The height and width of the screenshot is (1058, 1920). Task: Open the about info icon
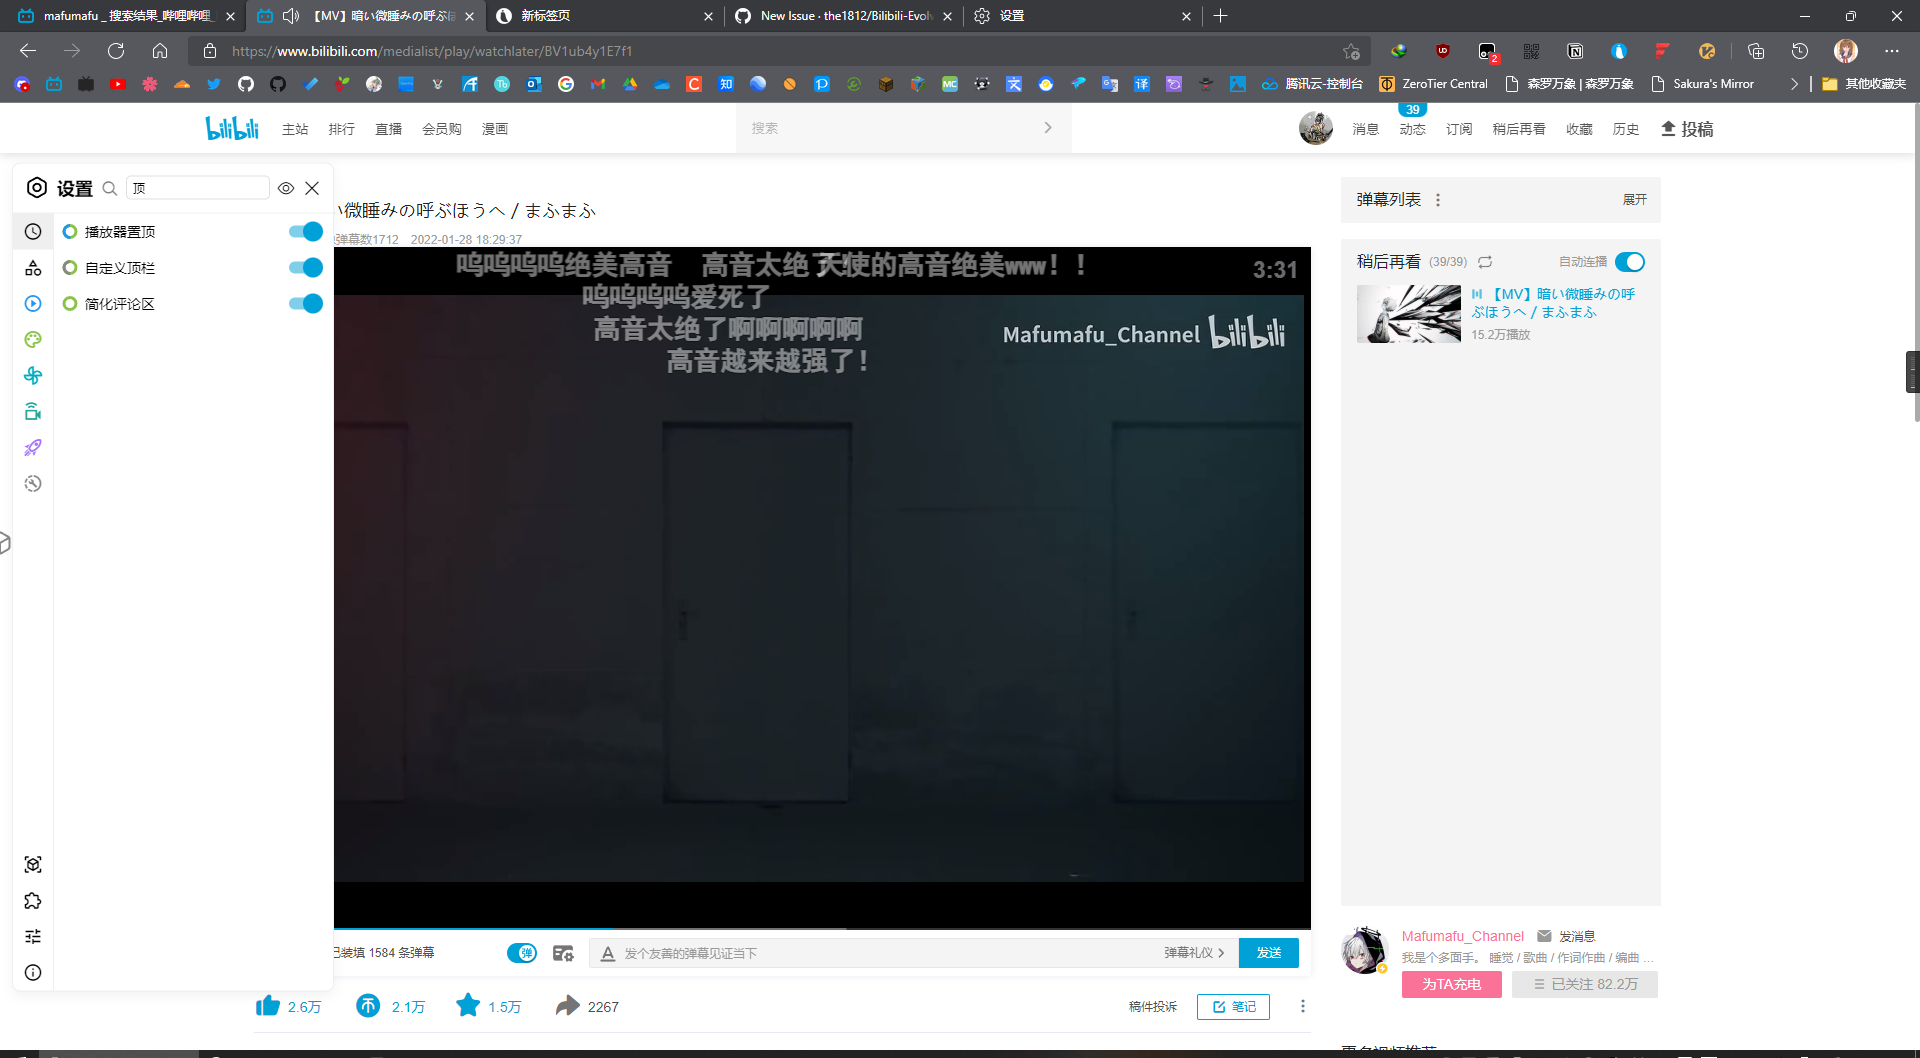click(33, 973)
